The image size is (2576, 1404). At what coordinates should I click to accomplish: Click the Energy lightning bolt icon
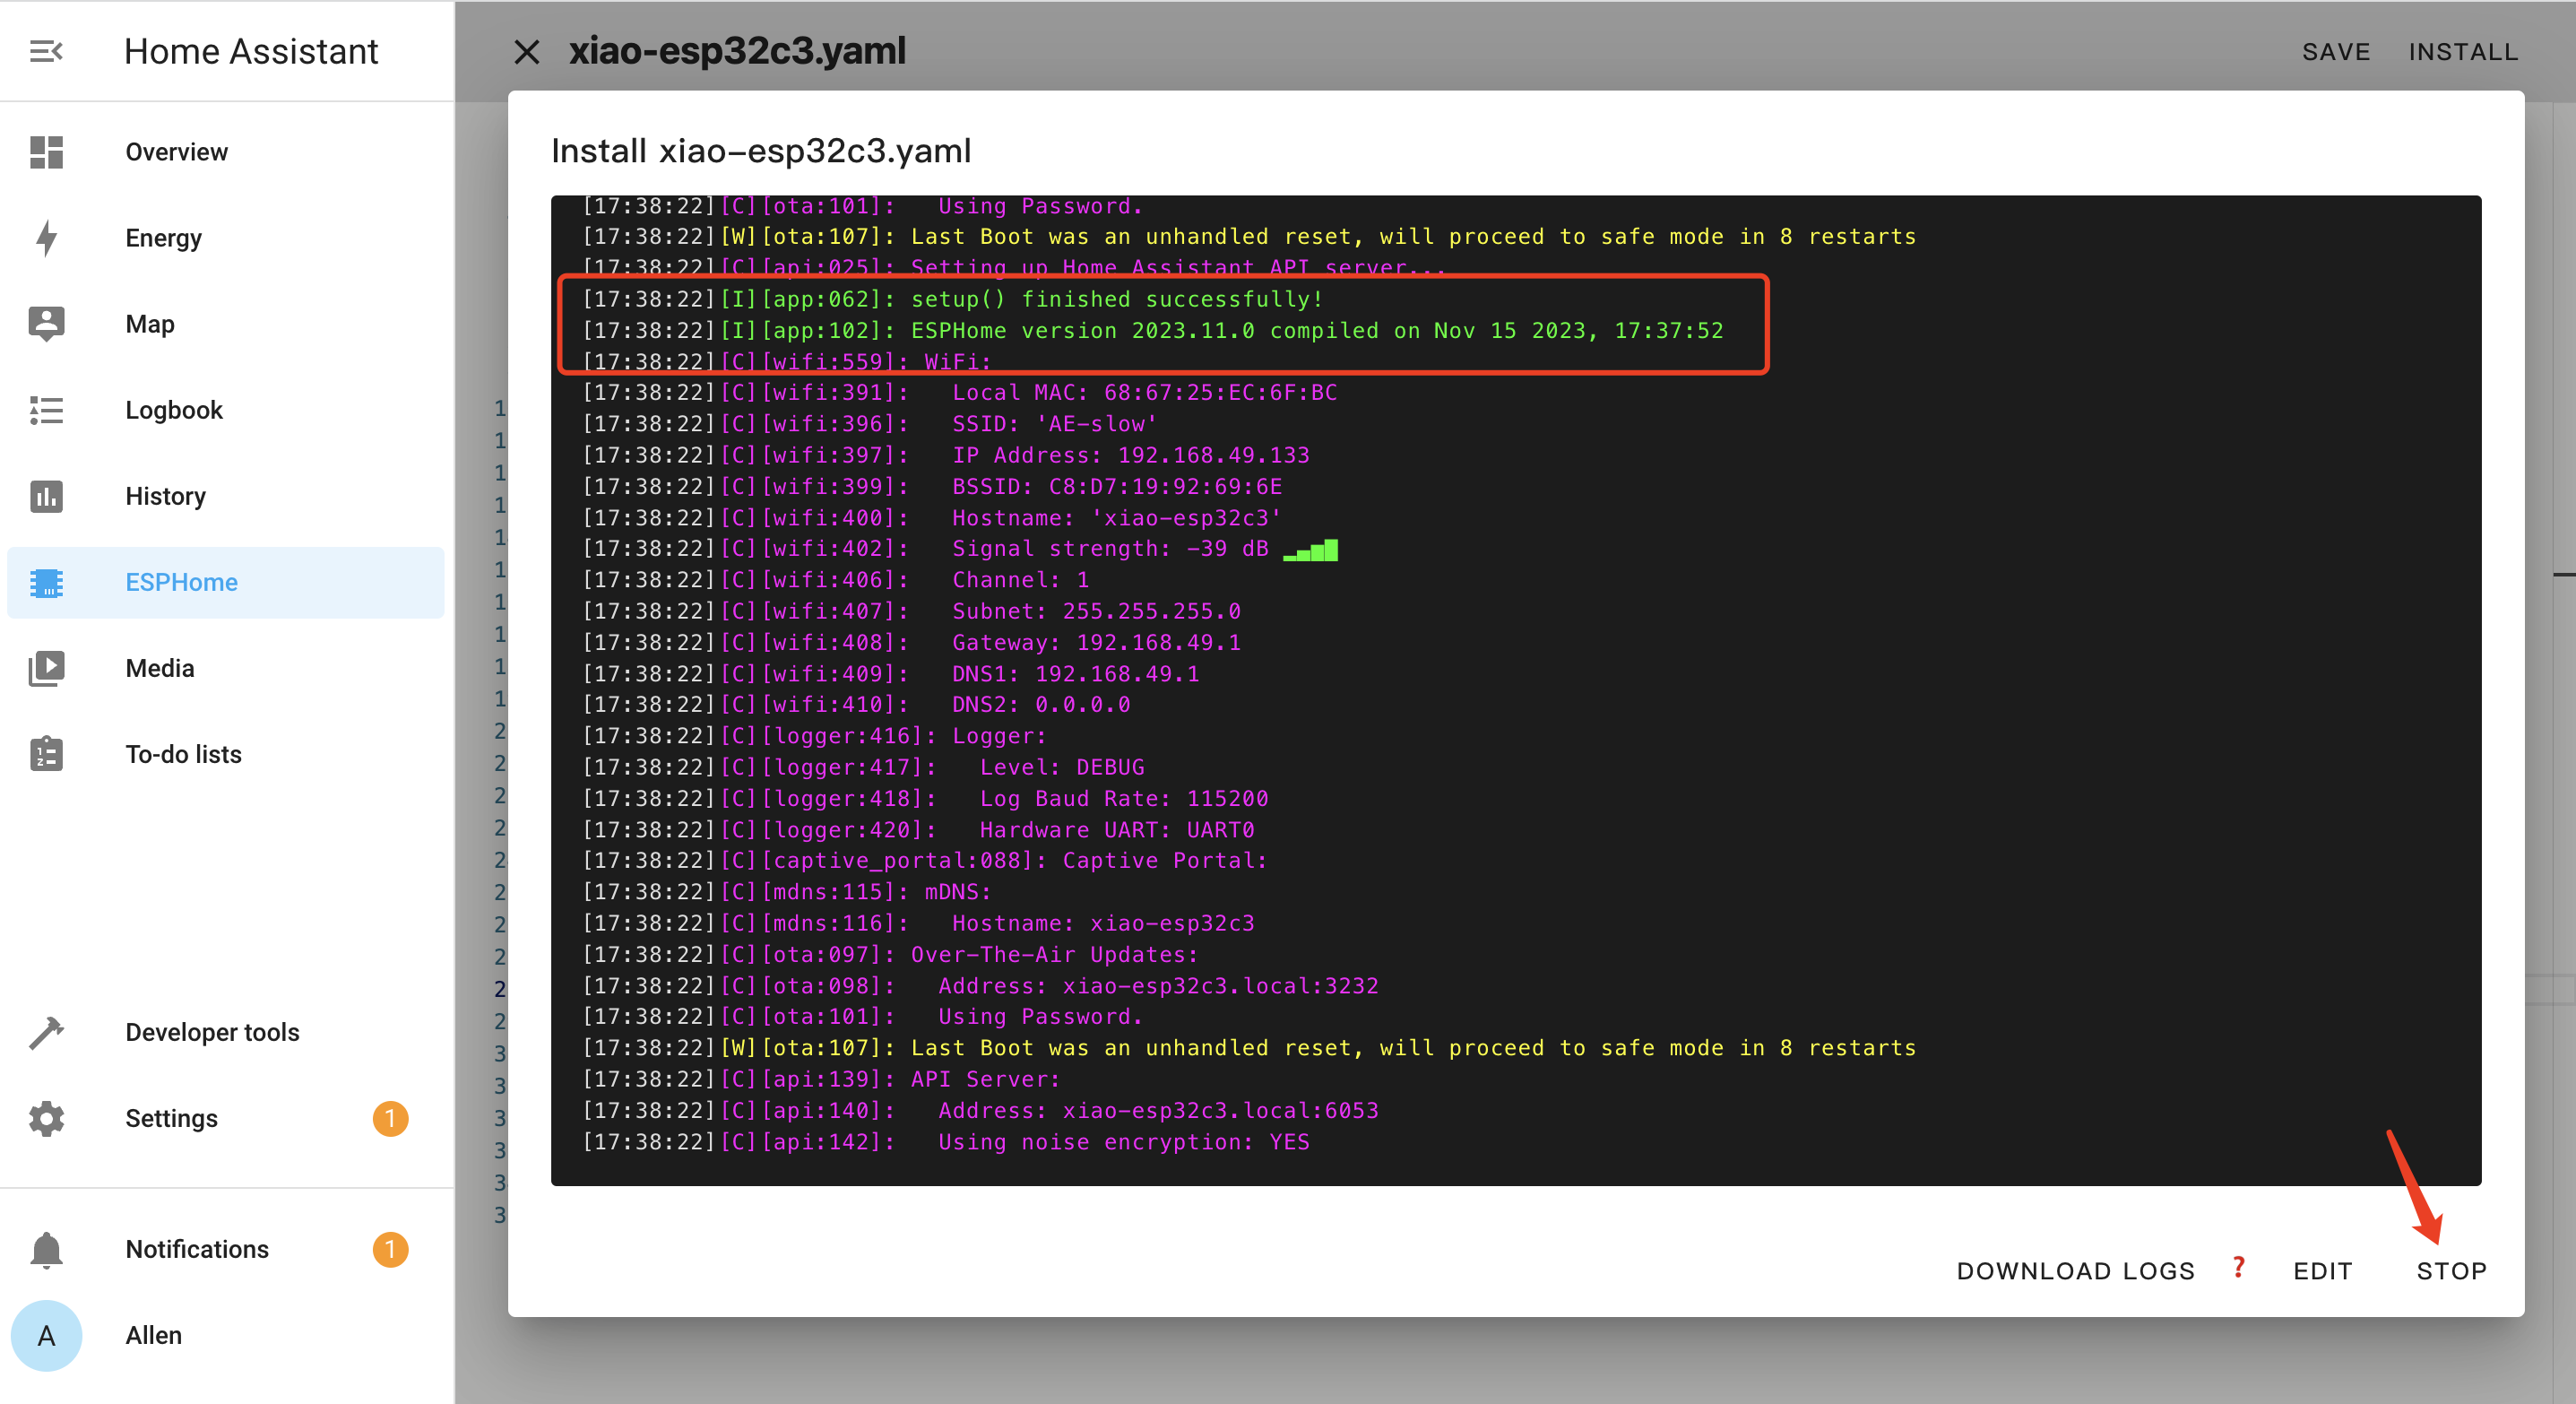click(46, 238)
